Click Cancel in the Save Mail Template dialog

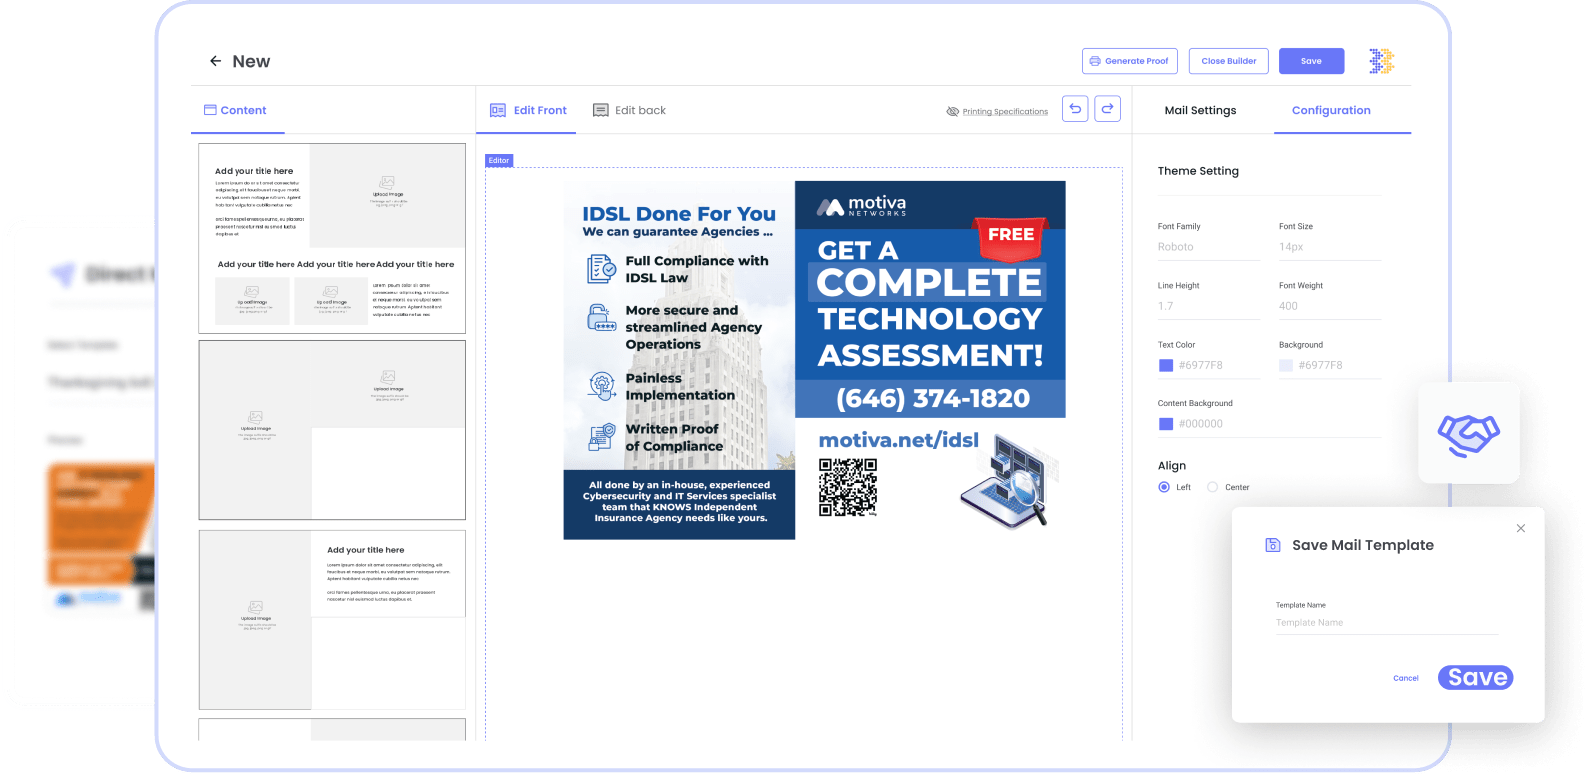tap(1406, 678)
